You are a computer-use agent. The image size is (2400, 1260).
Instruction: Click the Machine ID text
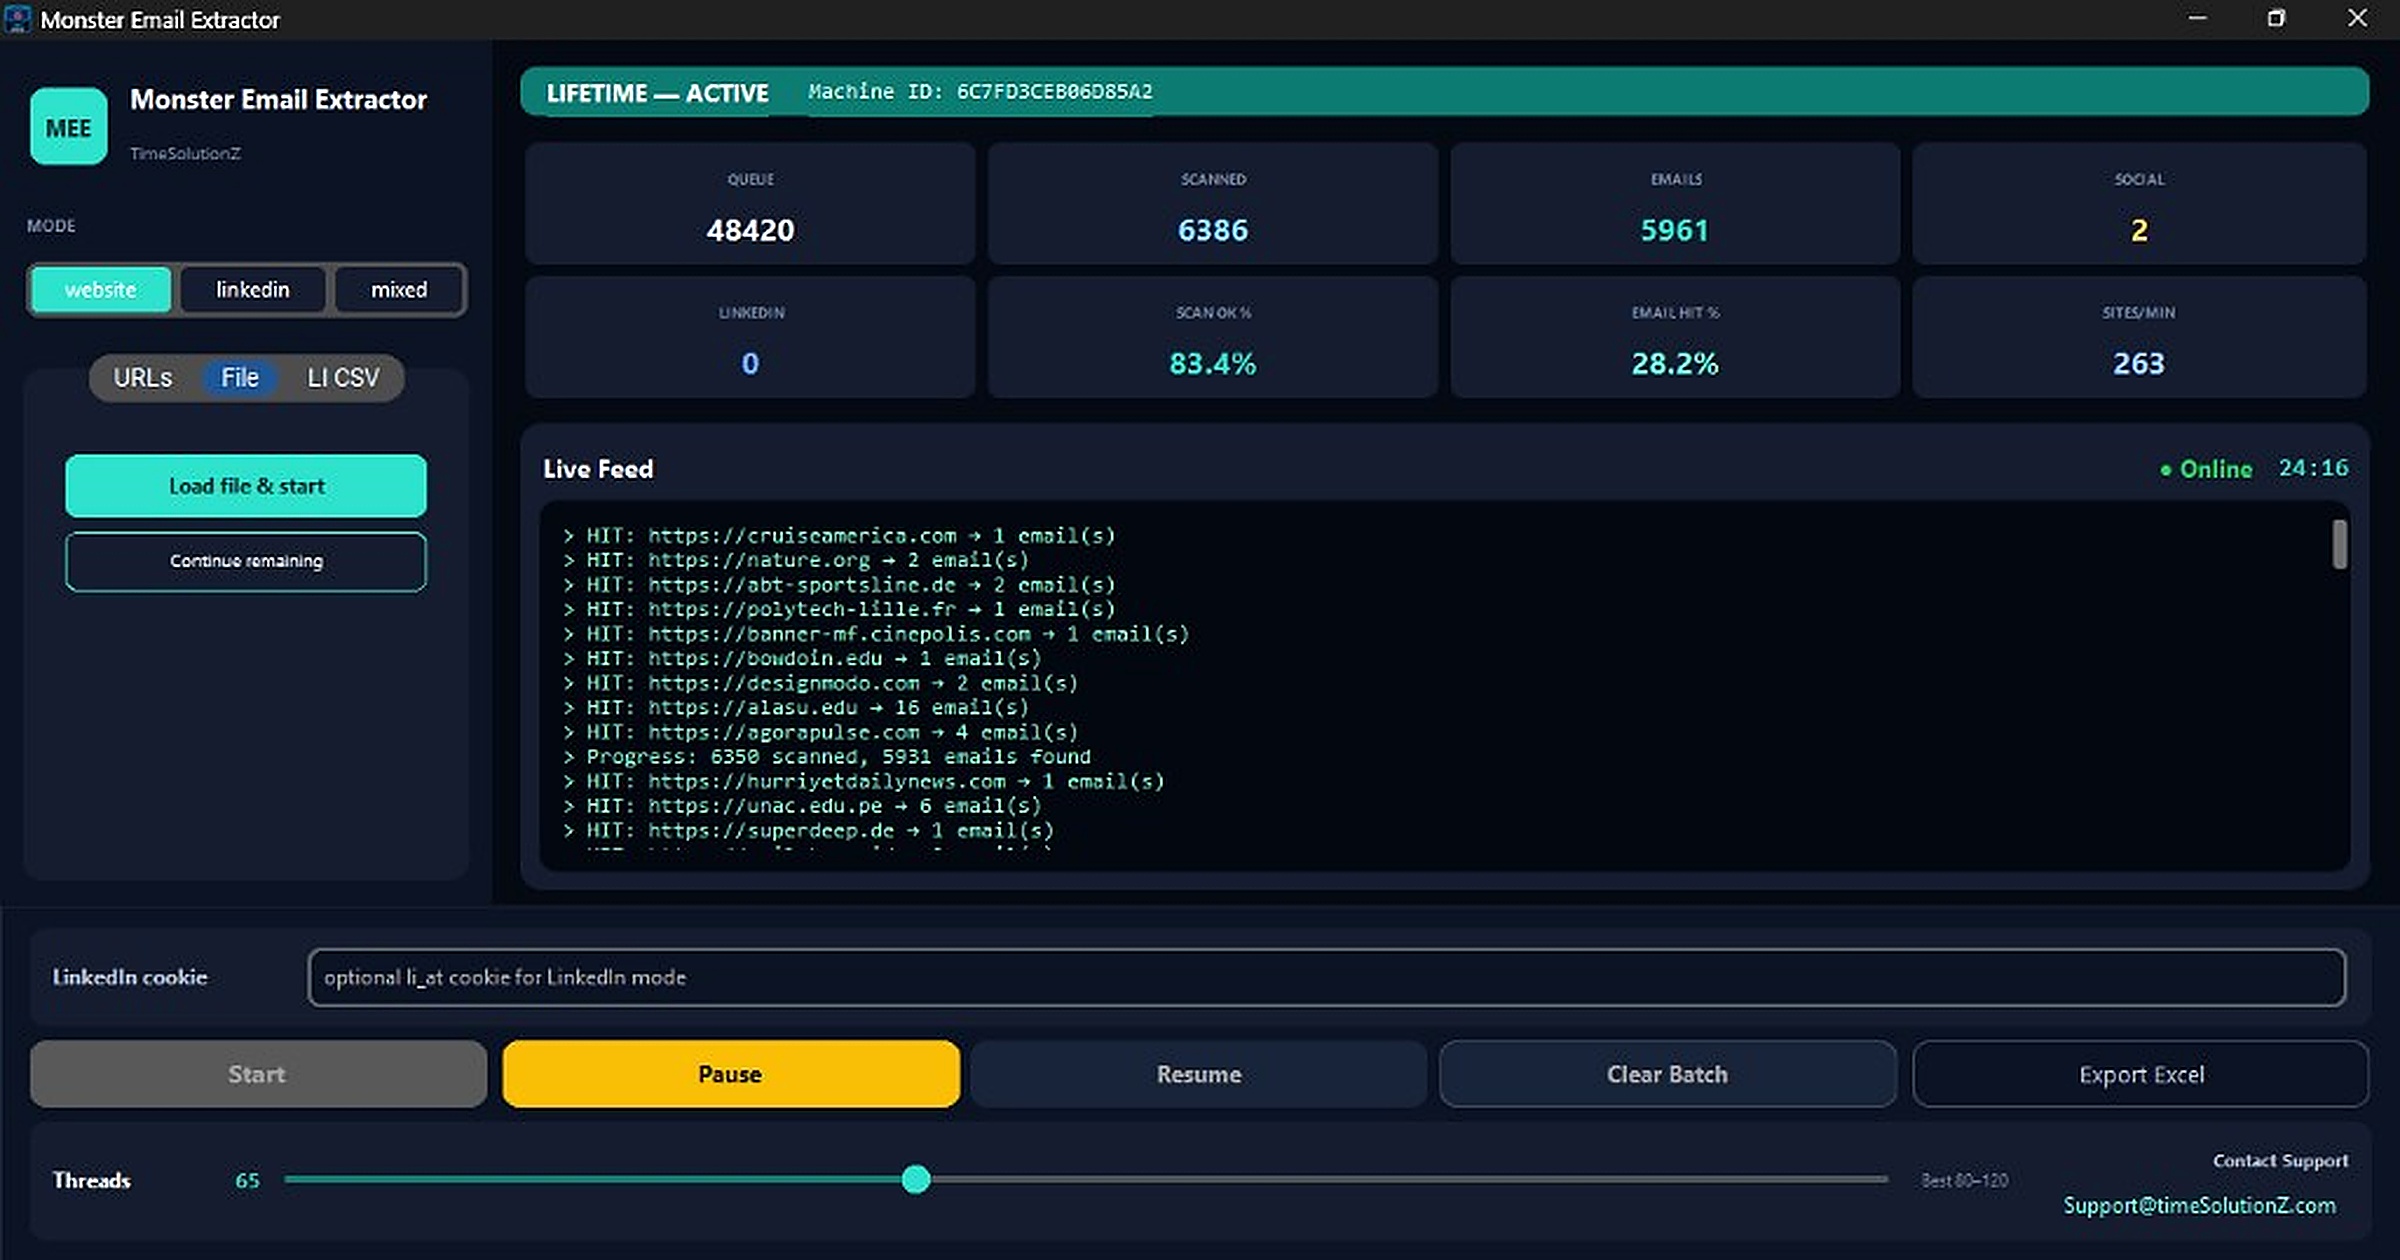pos(980,92)
